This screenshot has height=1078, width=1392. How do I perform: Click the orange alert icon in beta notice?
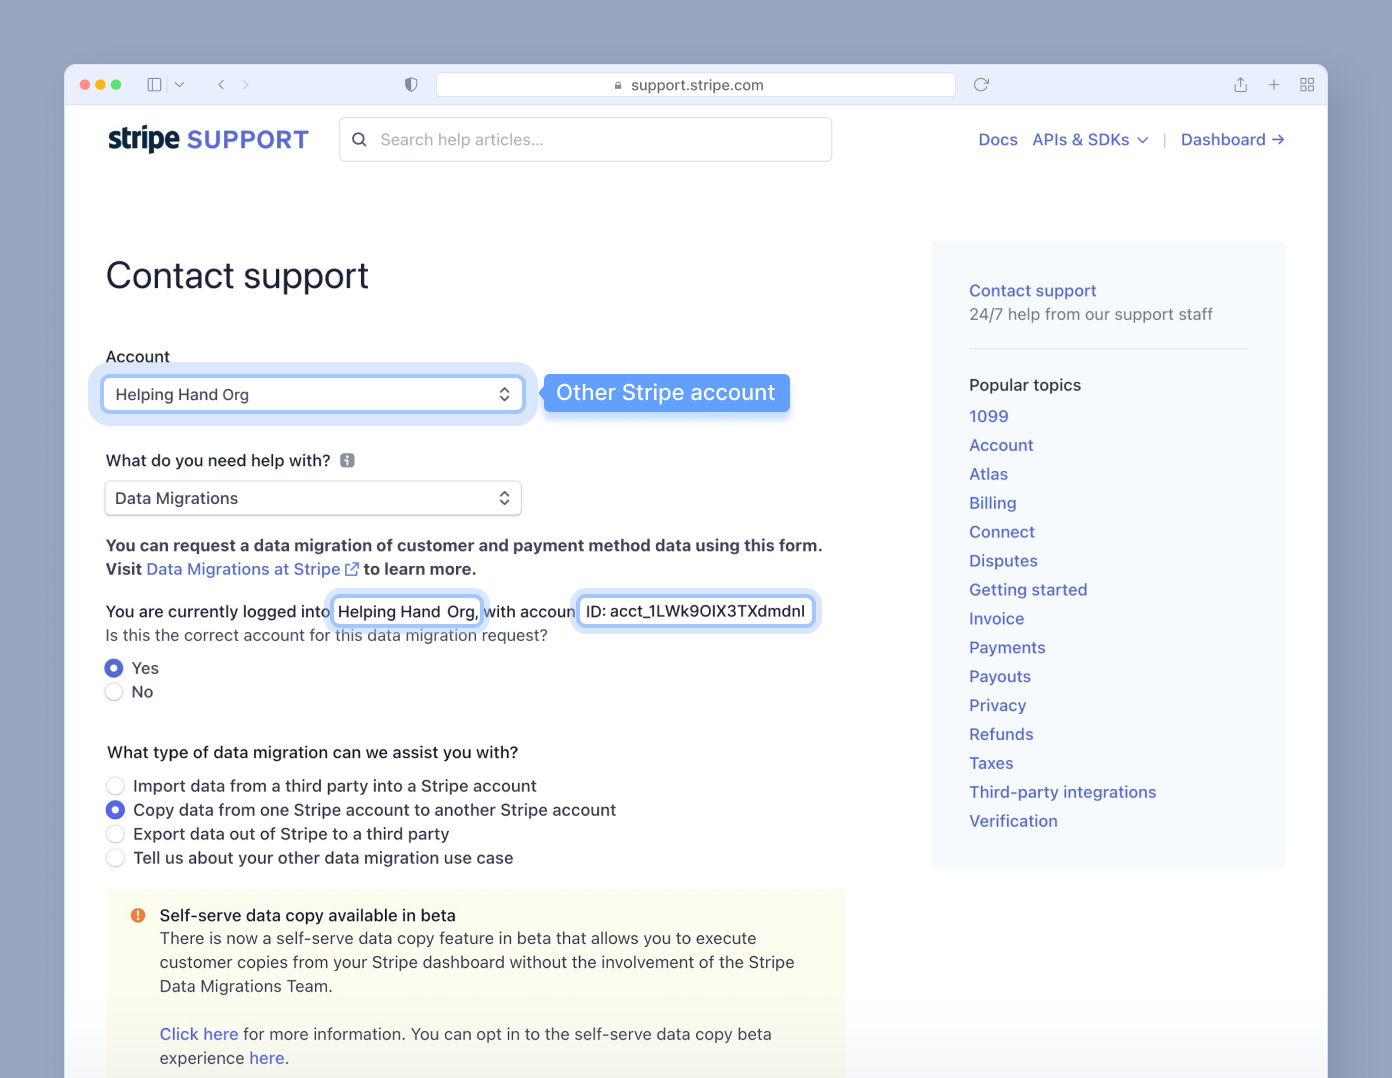tap(137, 914)
